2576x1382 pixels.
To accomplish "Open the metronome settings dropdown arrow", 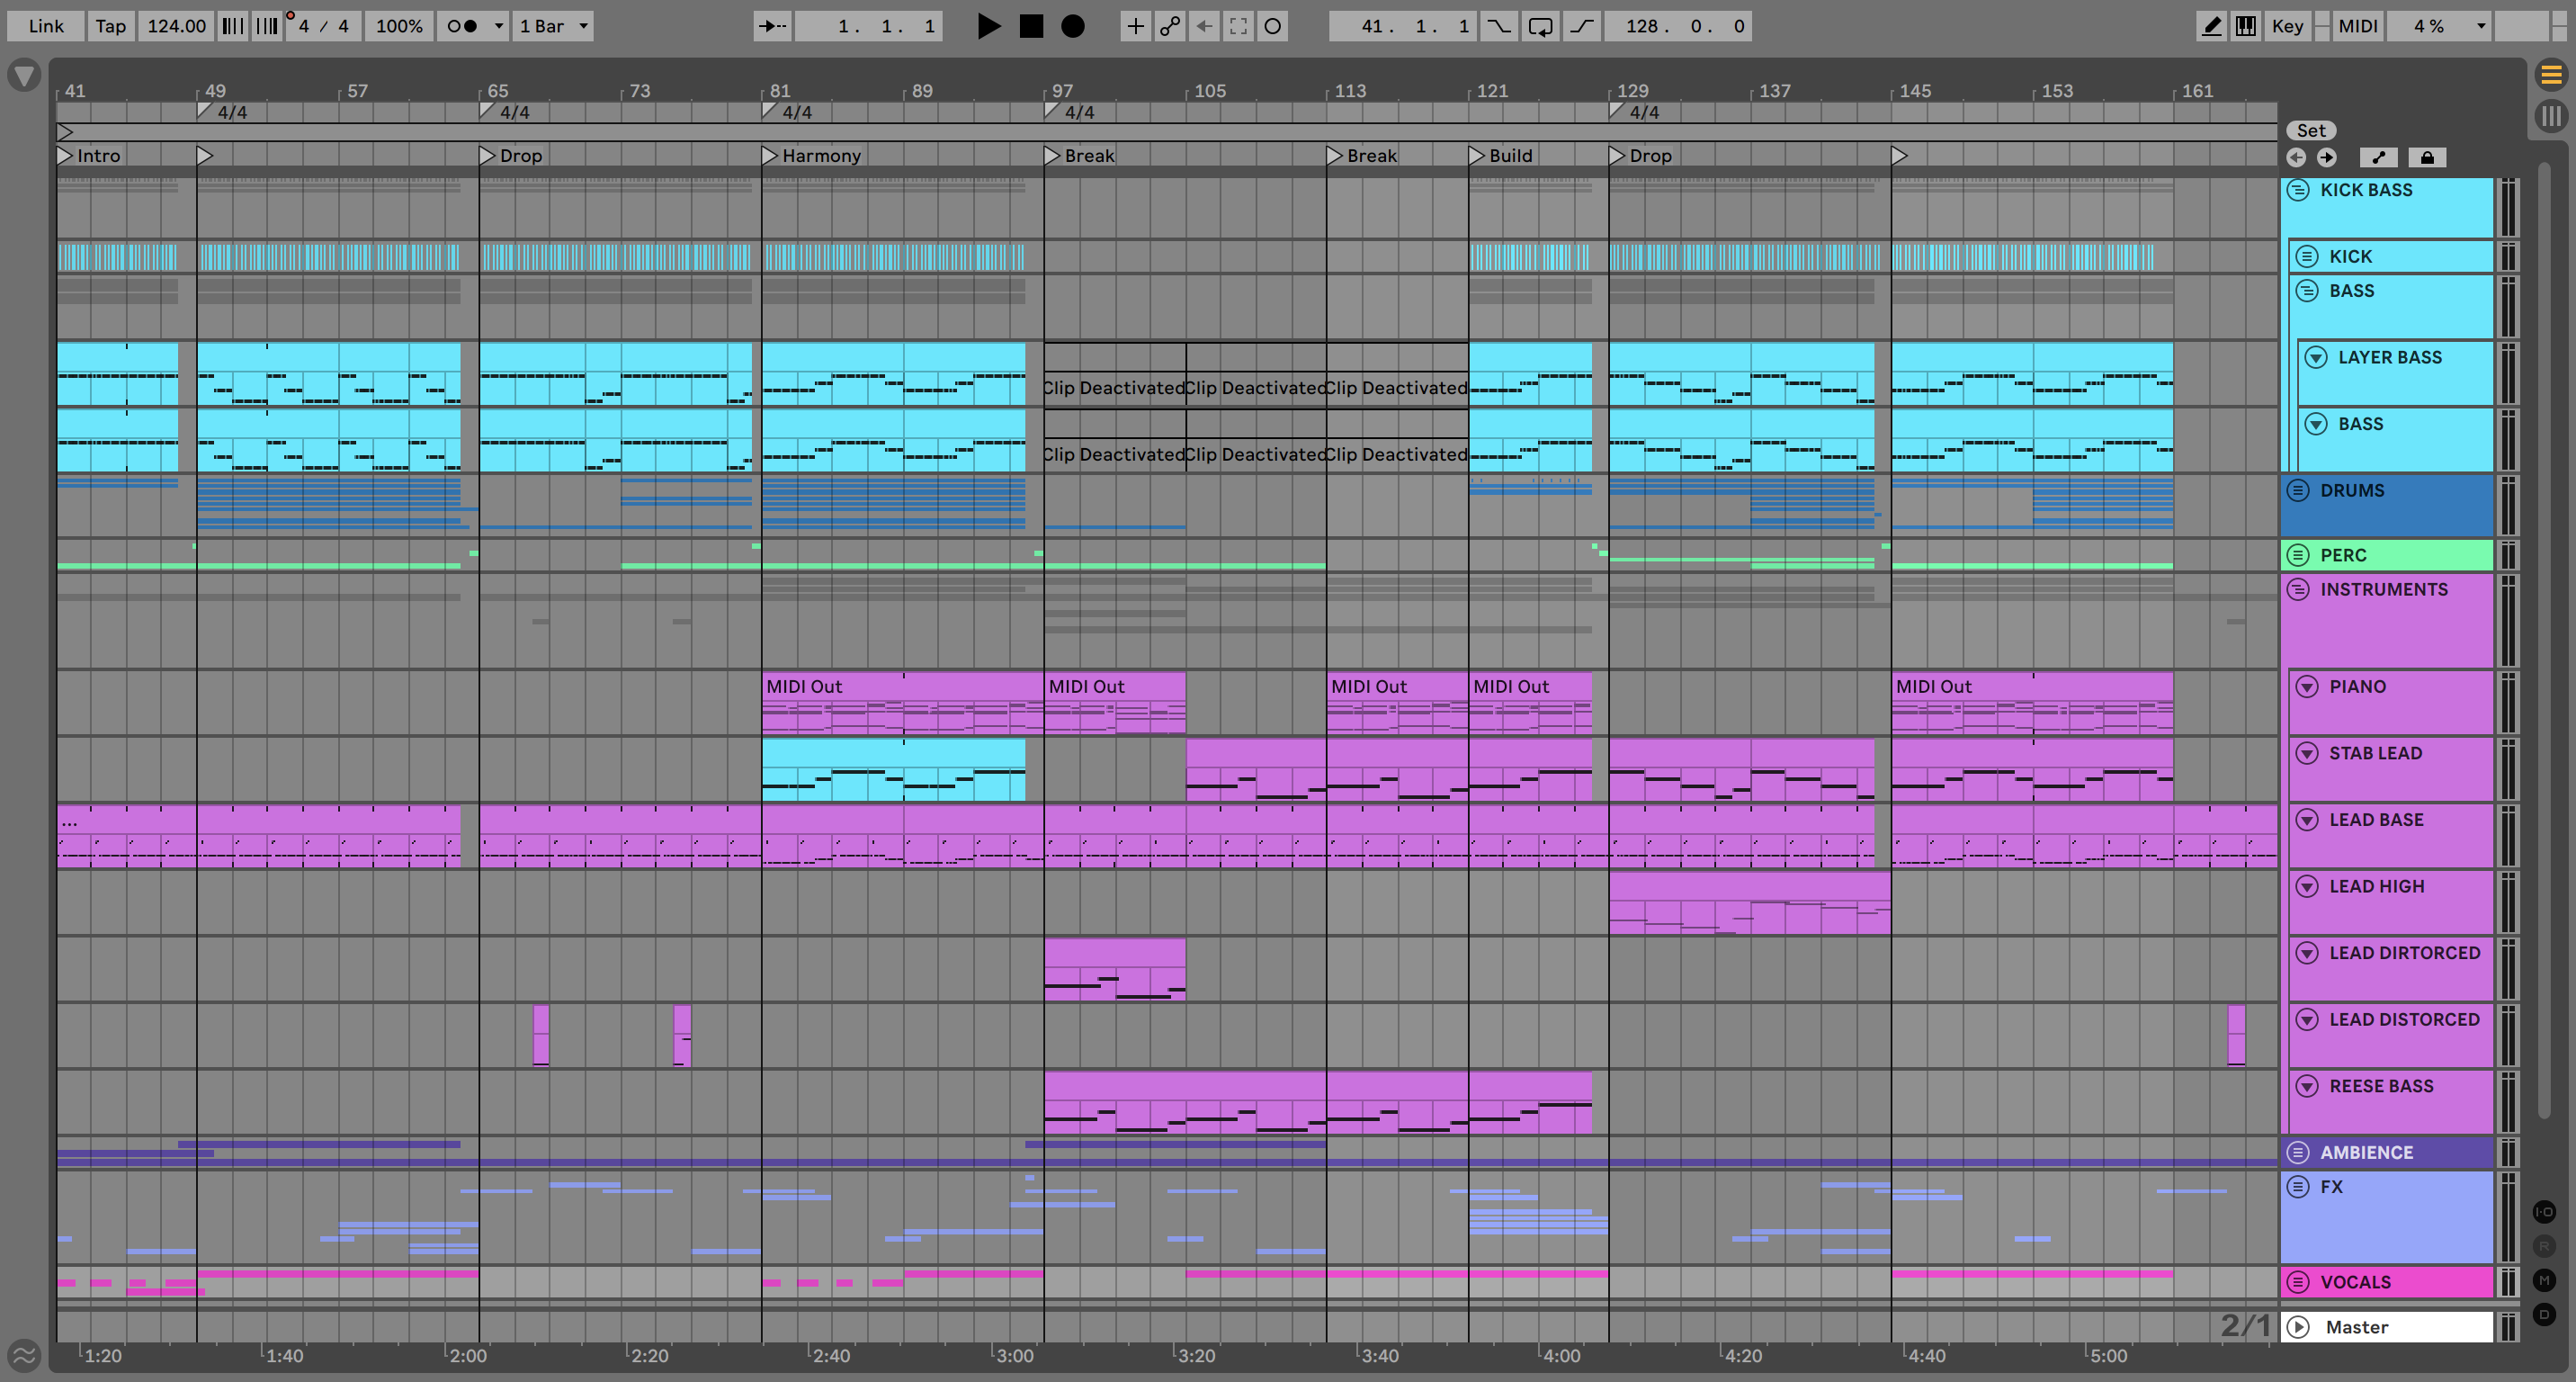I will coord(499,26).
